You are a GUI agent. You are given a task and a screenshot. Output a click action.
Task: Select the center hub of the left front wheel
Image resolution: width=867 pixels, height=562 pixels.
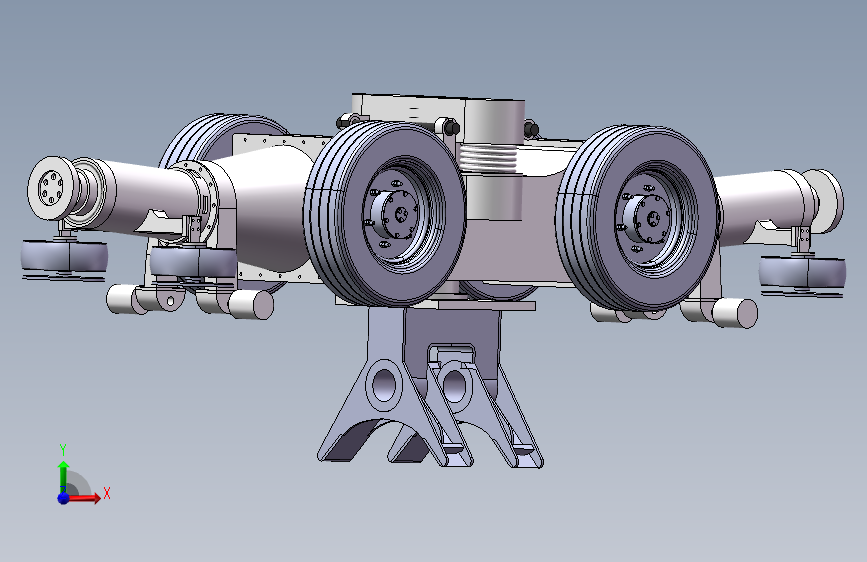pyautogui.click(x=398, y=214)
